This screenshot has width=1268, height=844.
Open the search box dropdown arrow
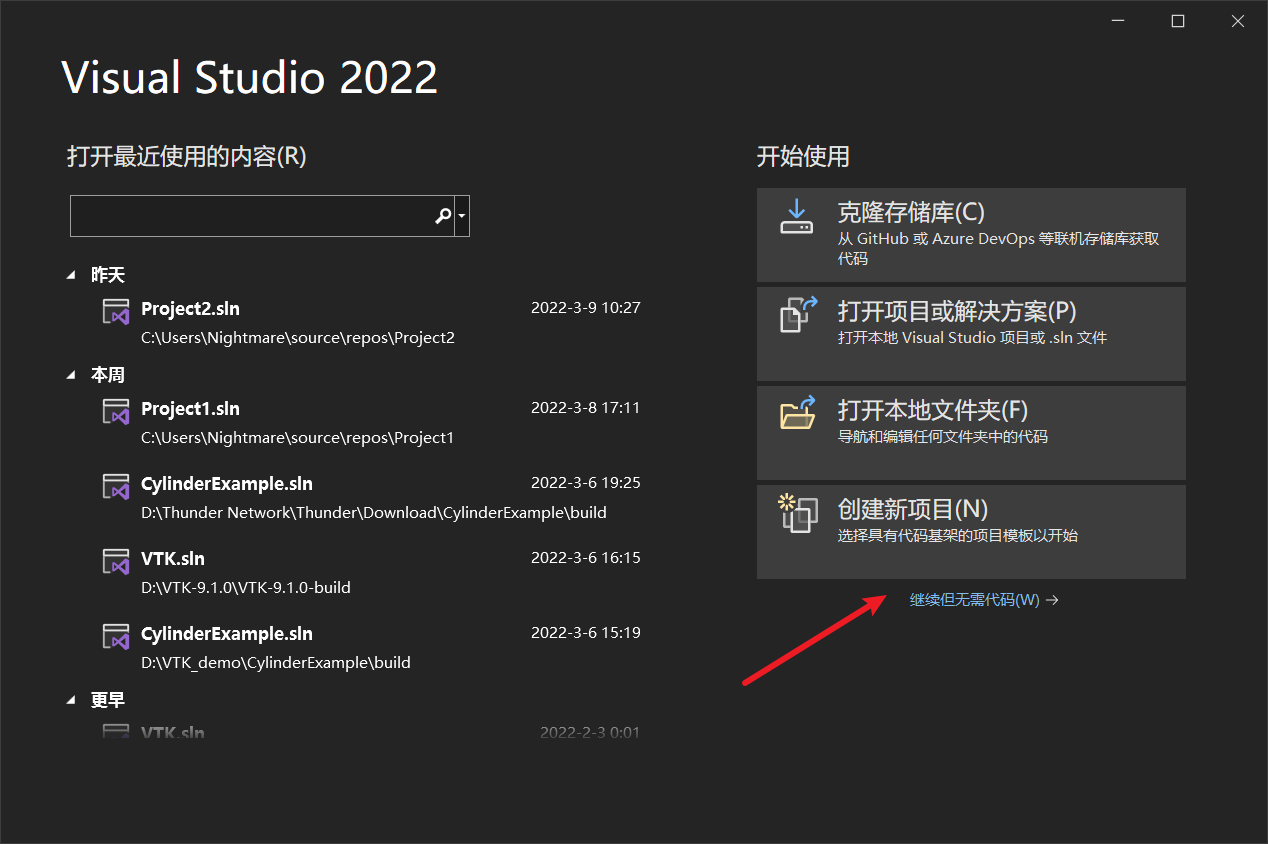(x=462, y=216)
